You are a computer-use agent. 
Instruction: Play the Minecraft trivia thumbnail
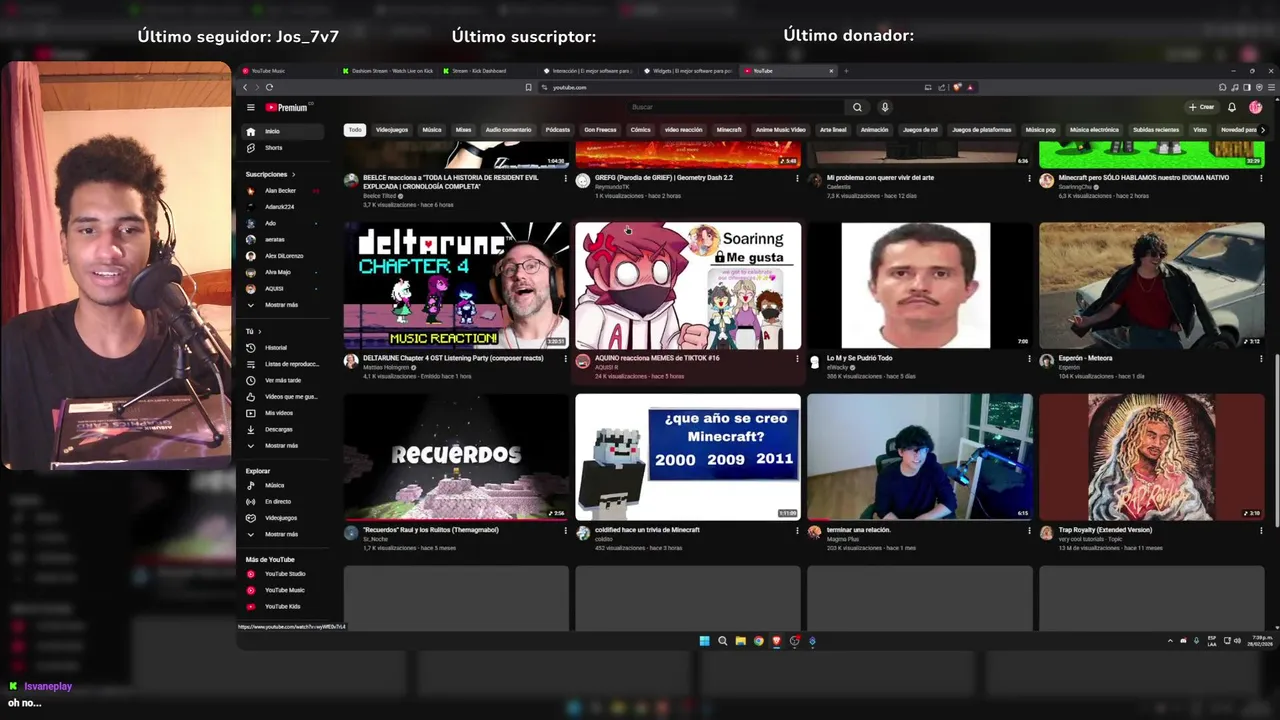[688, 457]
